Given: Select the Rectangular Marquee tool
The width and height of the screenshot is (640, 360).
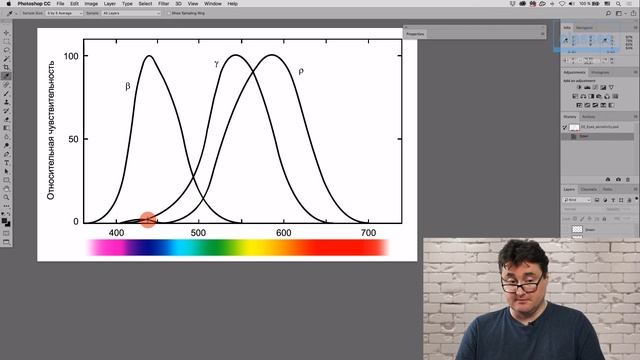Looking at the screenshot, I should [x=6, y=42].
